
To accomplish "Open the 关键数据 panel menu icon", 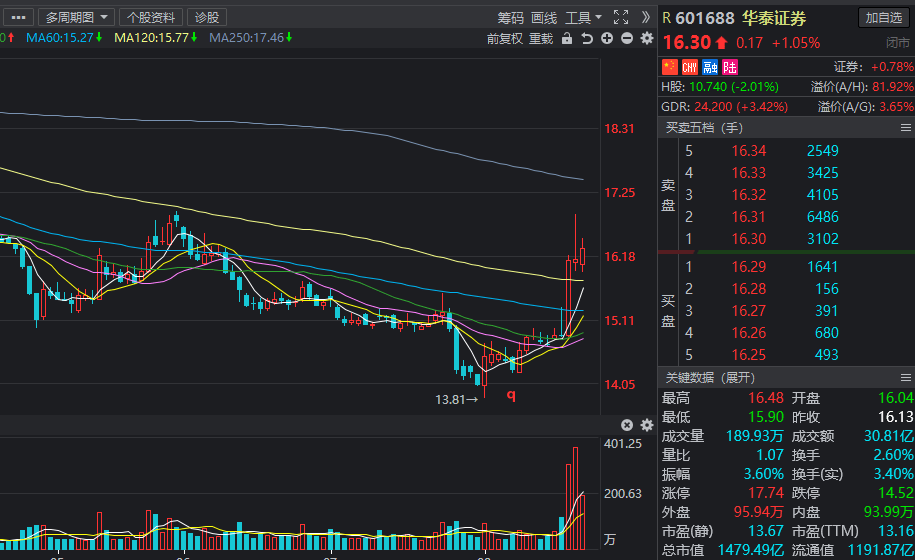I will [x=906, y=377].
